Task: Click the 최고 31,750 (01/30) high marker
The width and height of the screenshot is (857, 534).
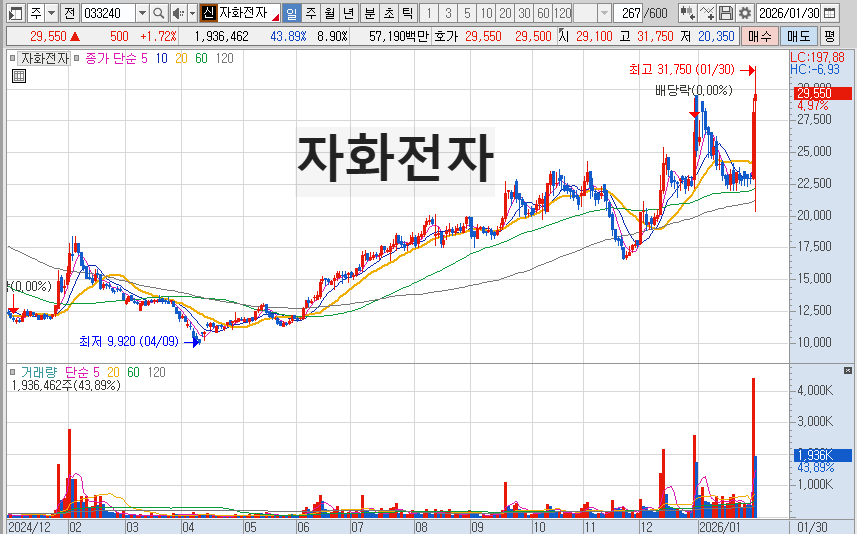Action: click(x=681, y=69)
